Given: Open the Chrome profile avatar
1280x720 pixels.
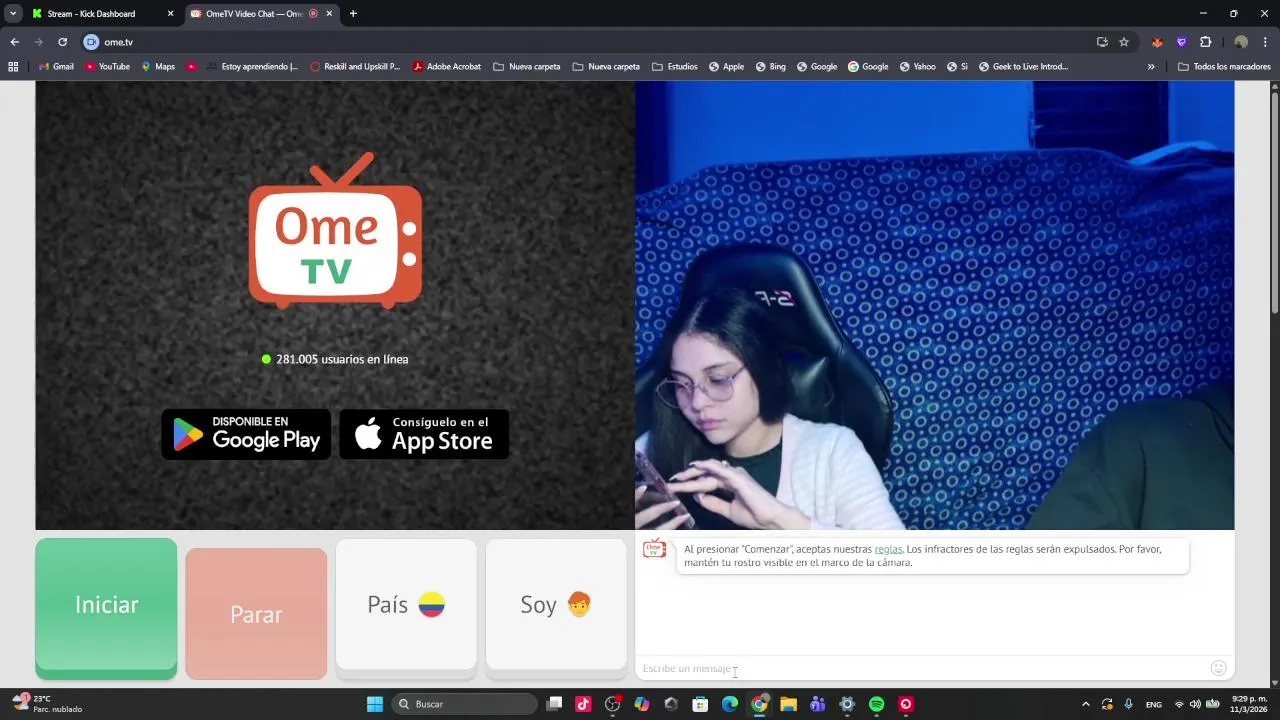Looking at the screenshot, I should click(x=1241, y=42).
